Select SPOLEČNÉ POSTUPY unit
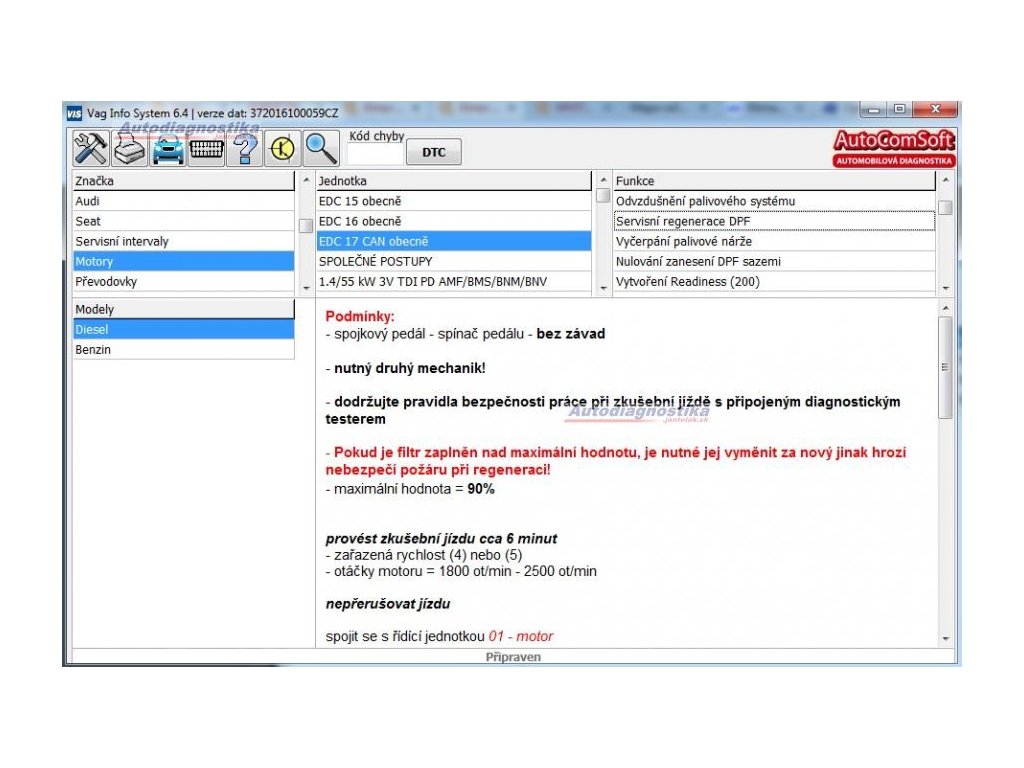Viewport: 1024px width, 768px height. pyautogui.click(x=454, y=261)
